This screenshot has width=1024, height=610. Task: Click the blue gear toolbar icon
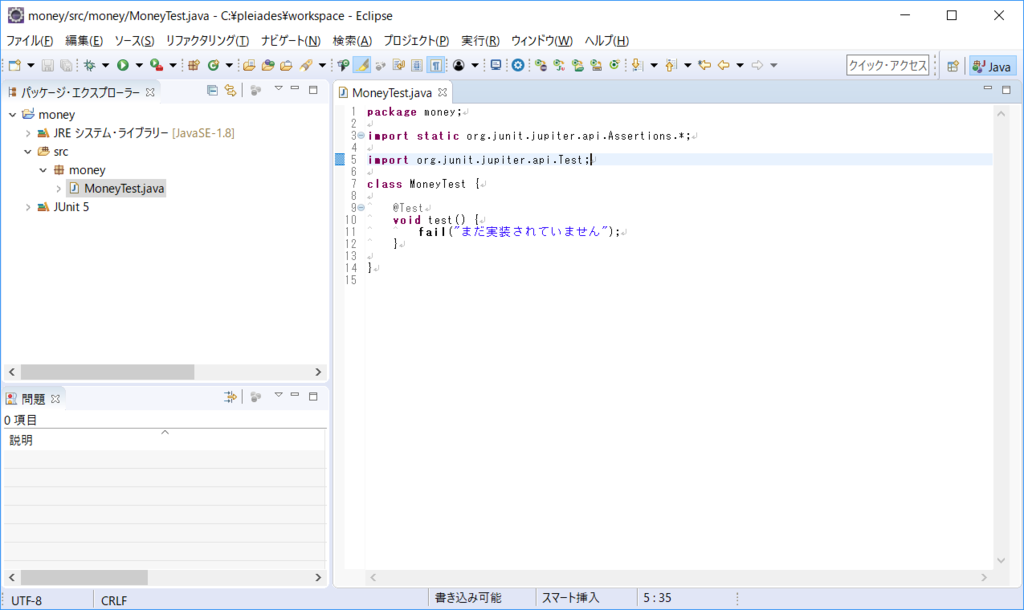(x=518, y=65)
